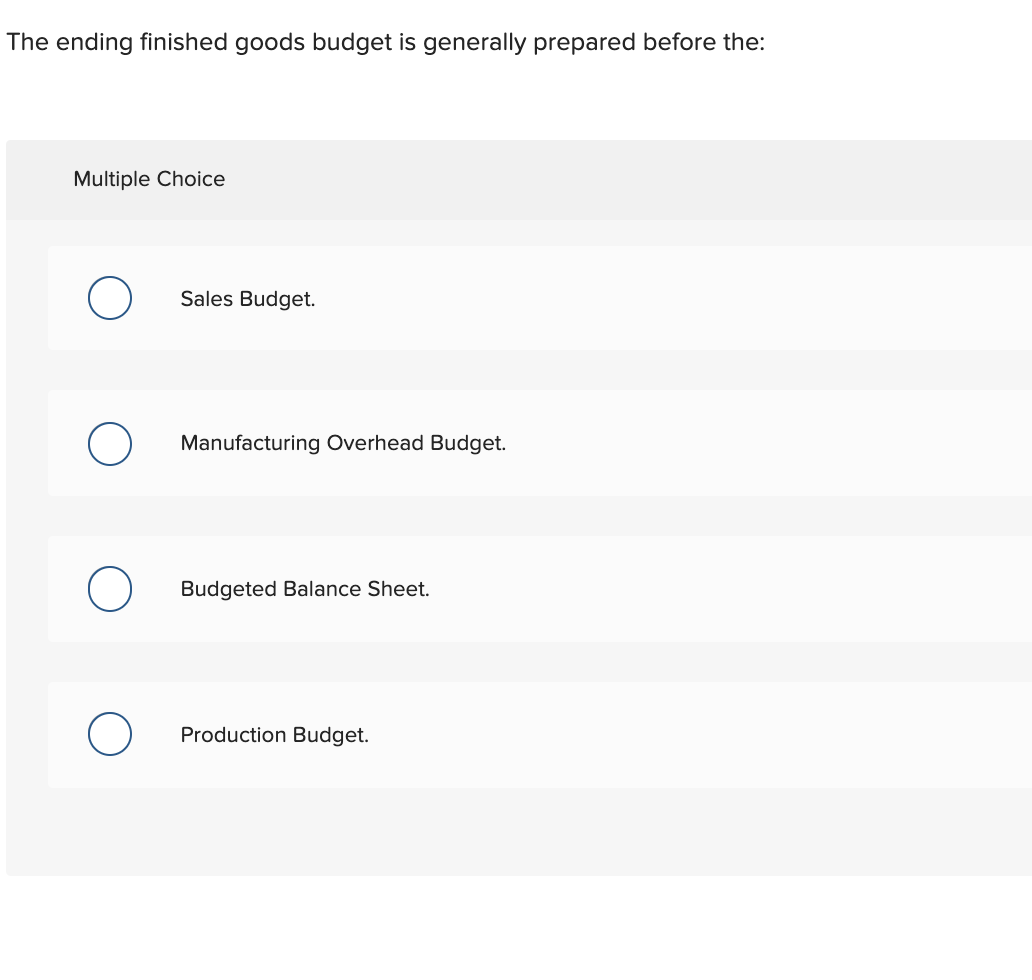Click the Budgeted Balance Sheet answer text
The height and width of the screenshot is (980, 1032).
[x=304, y=589]
